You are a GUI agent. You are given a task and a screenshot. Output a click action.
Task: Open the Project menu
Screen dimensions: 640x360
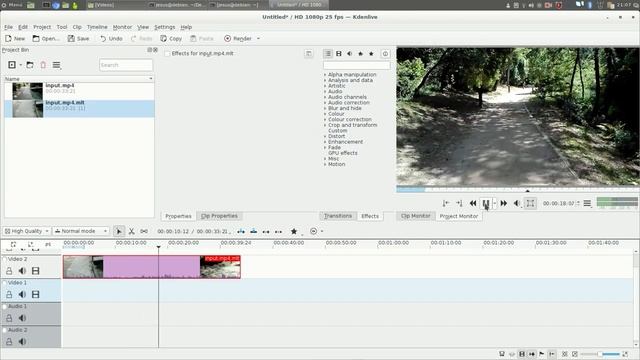tap(42, 27)
